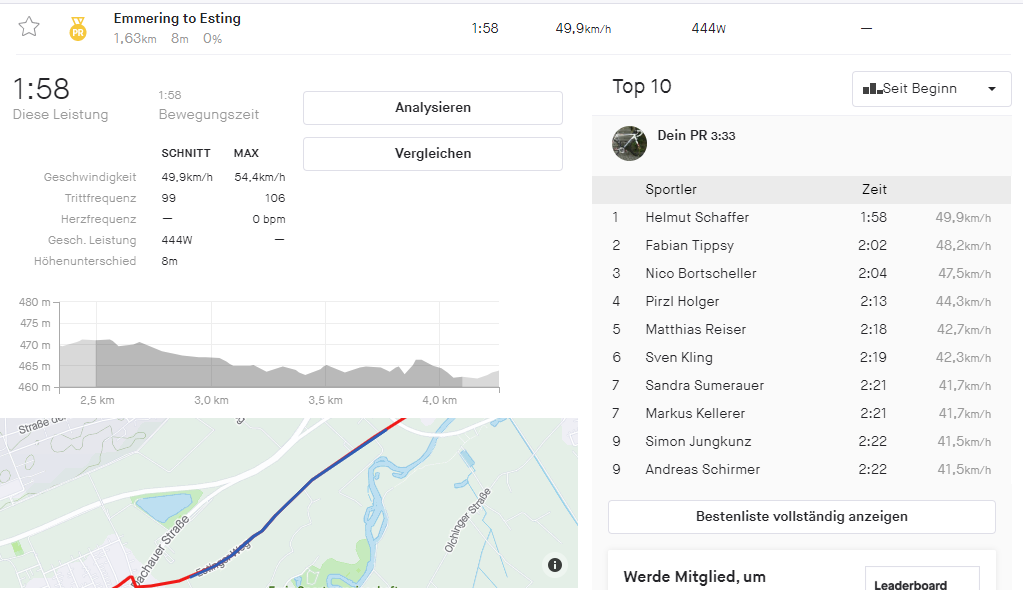Open the Seit Beginn dropdown
This screenshot has height=590, width=1023.
[x=930, y=89]
